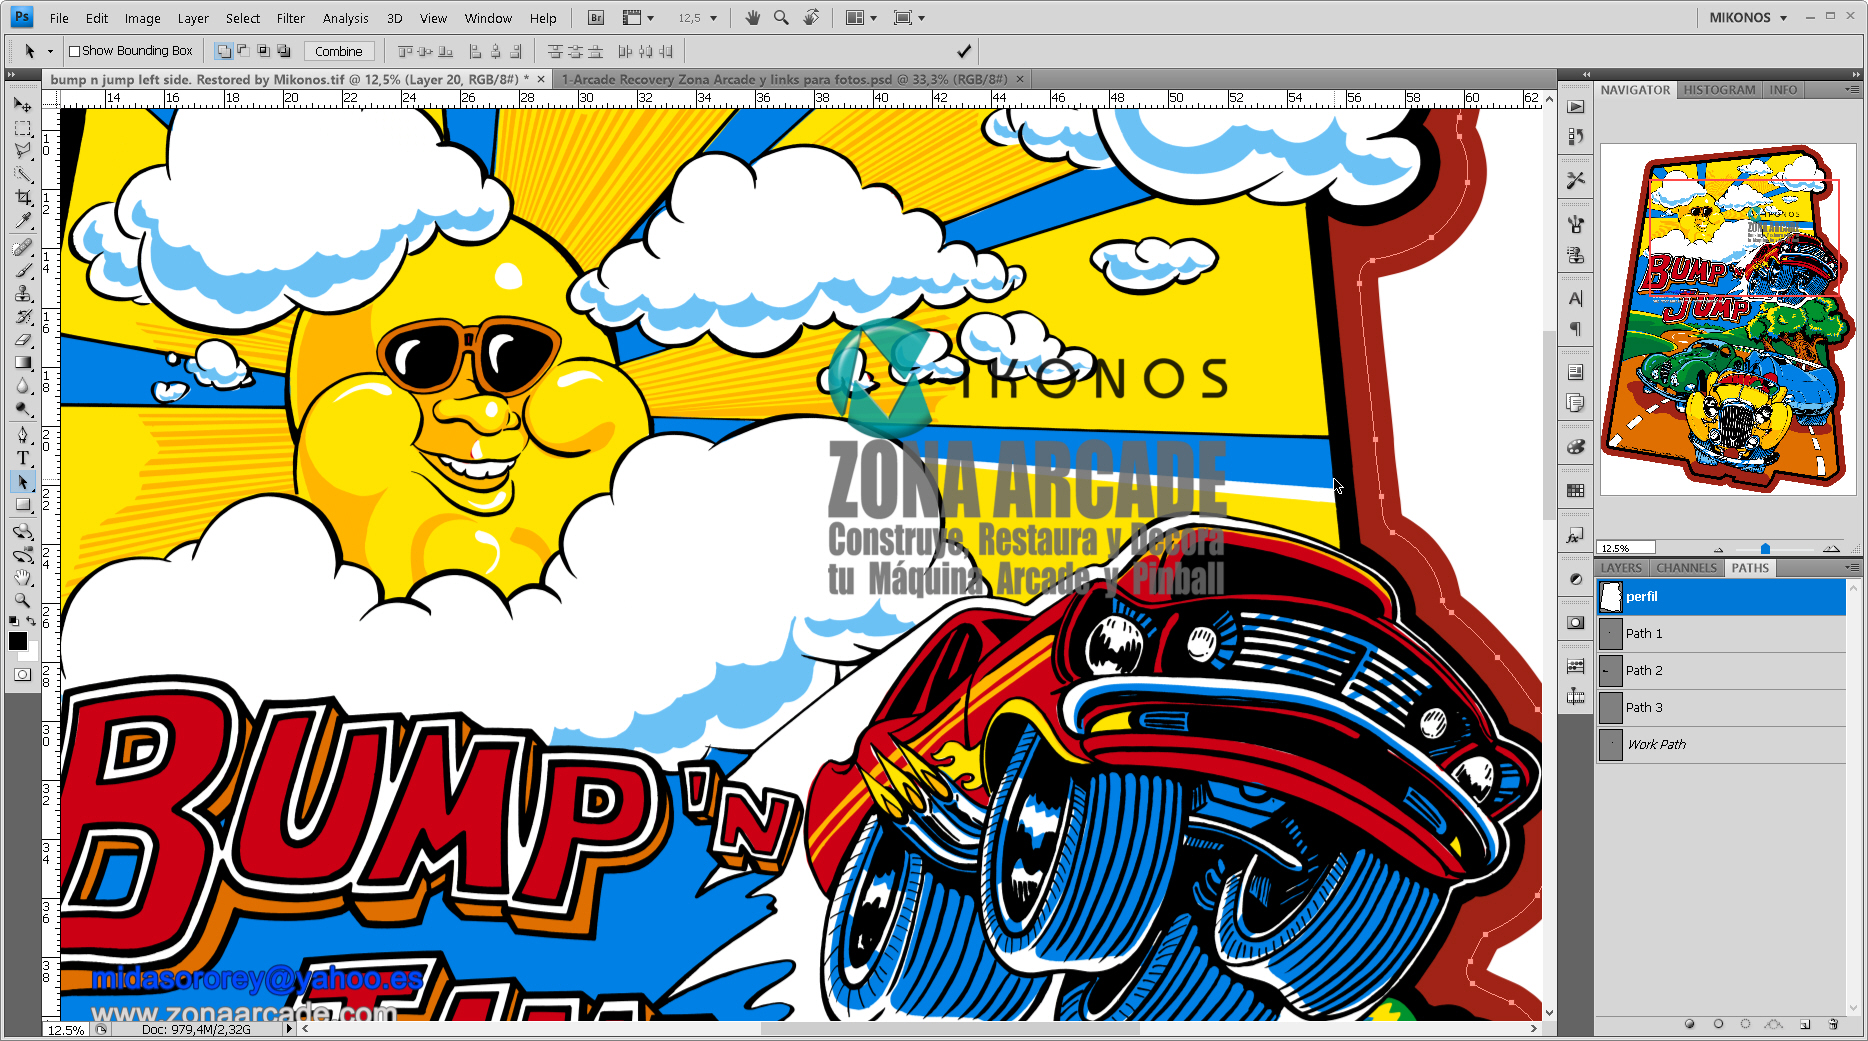Click the commit checkmark in the options bar
1868x1041 pixels.
click(x=963, y=50)
